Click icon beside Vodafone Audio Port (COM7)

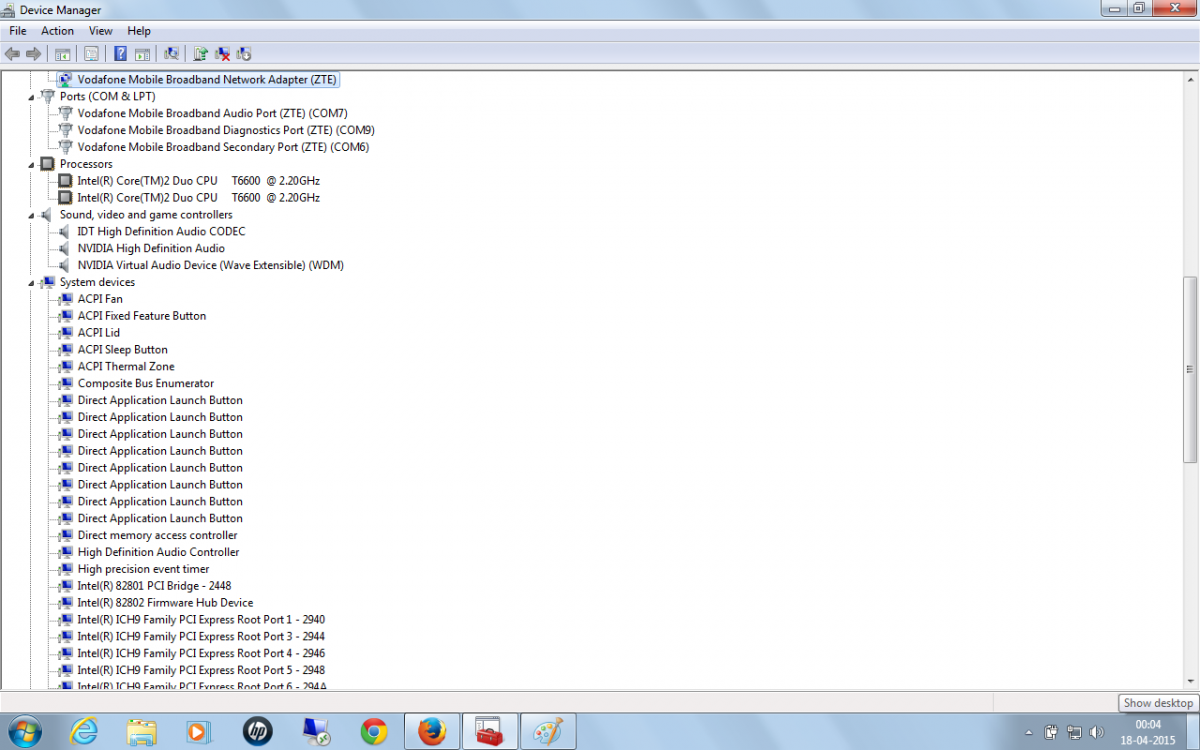(65, 113)
